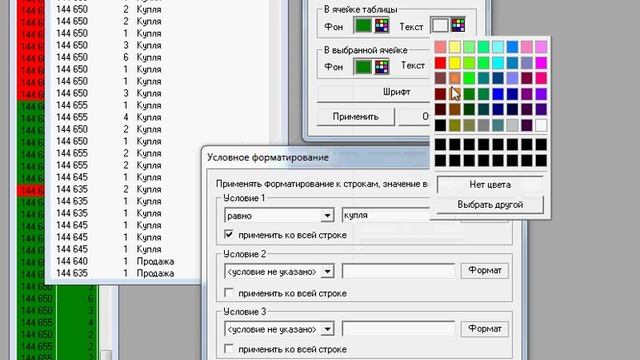The height and width of the screenshot is (360, 640).
Task: Click the Условное форматирование title bar
Action: point(316,158)
